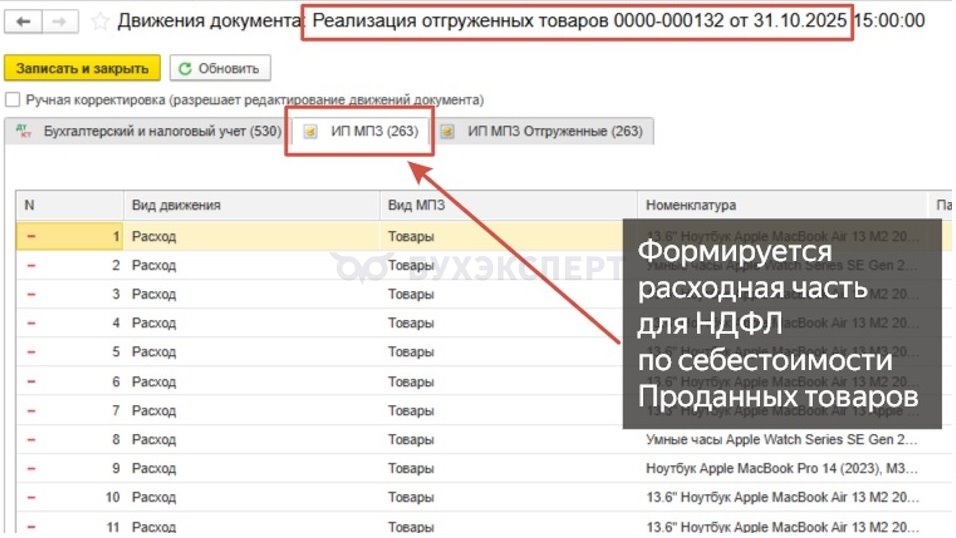Select Умные часы Apple Watch cell in row 8
The height and width of the screenshot is (538, 956).
coord(782,439)
